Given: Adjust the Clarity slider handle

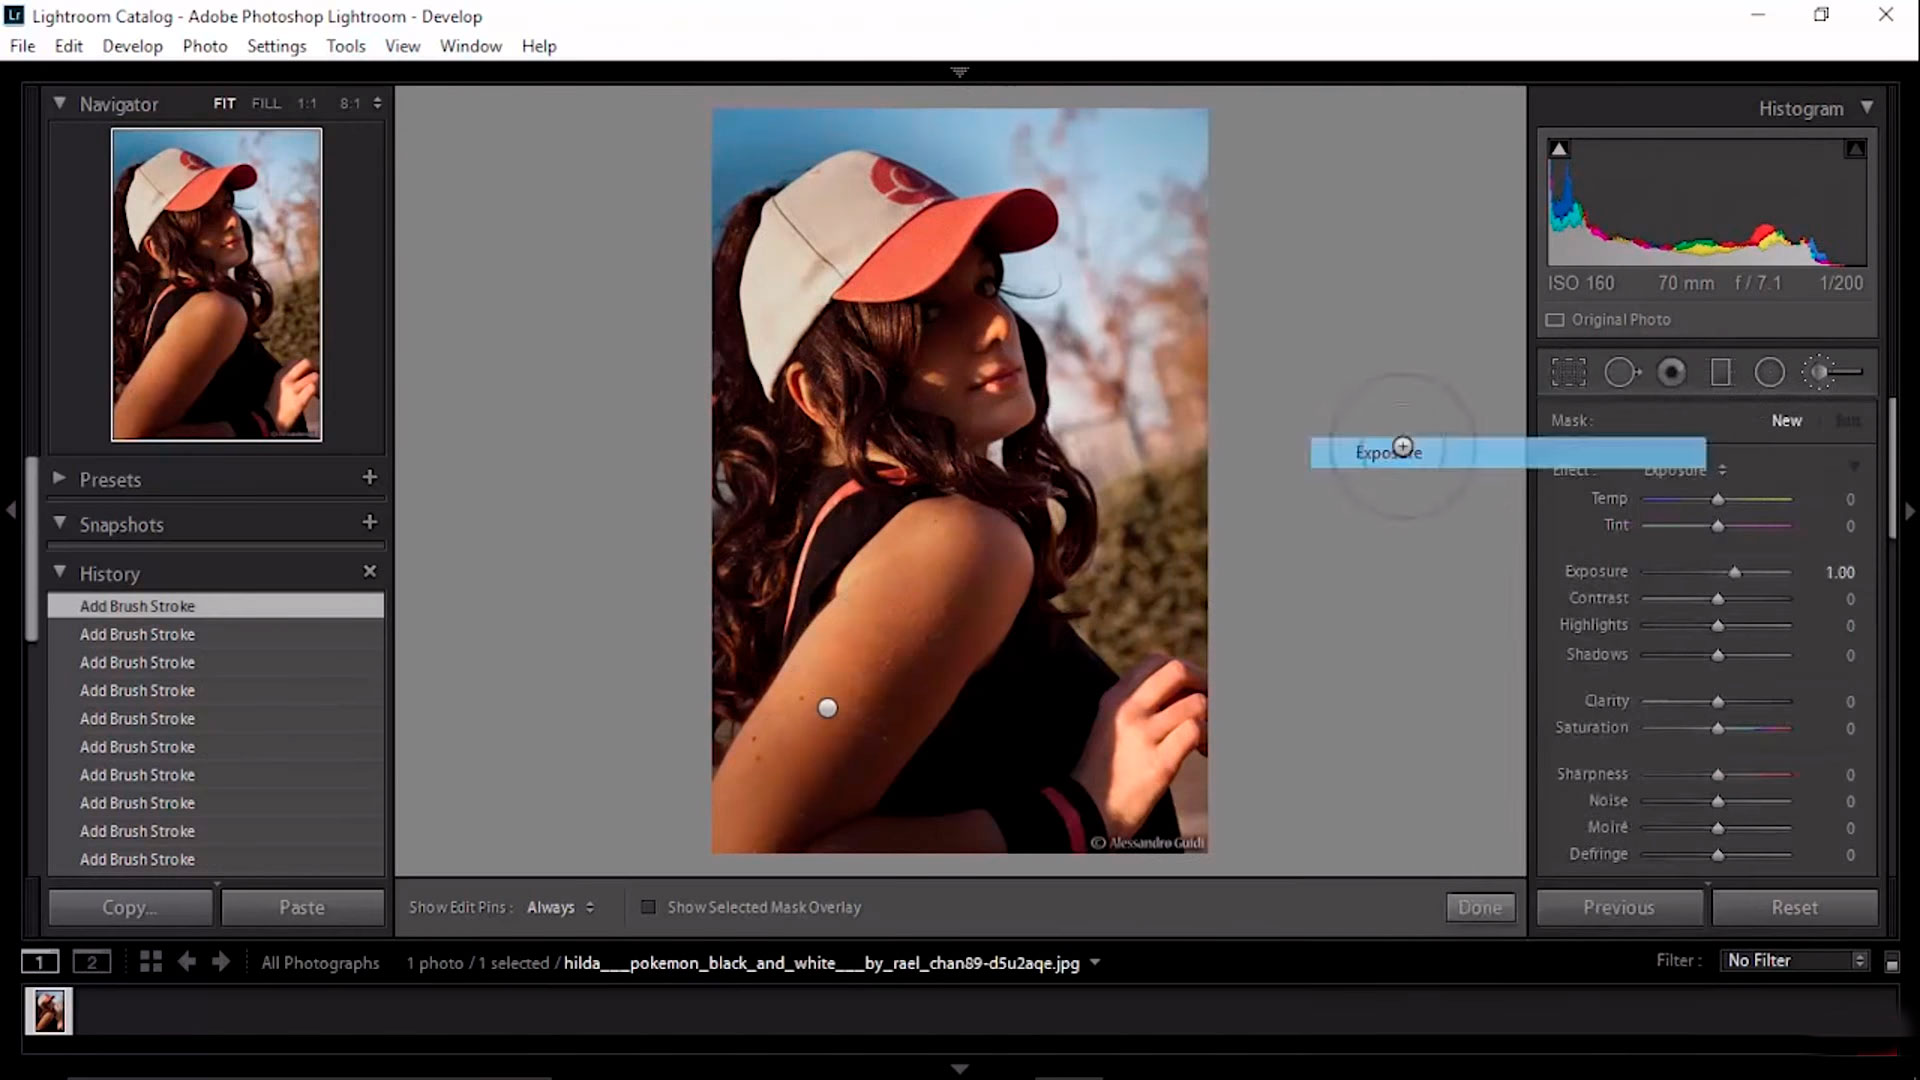Looking at the screenshot, I should 1718,702.
